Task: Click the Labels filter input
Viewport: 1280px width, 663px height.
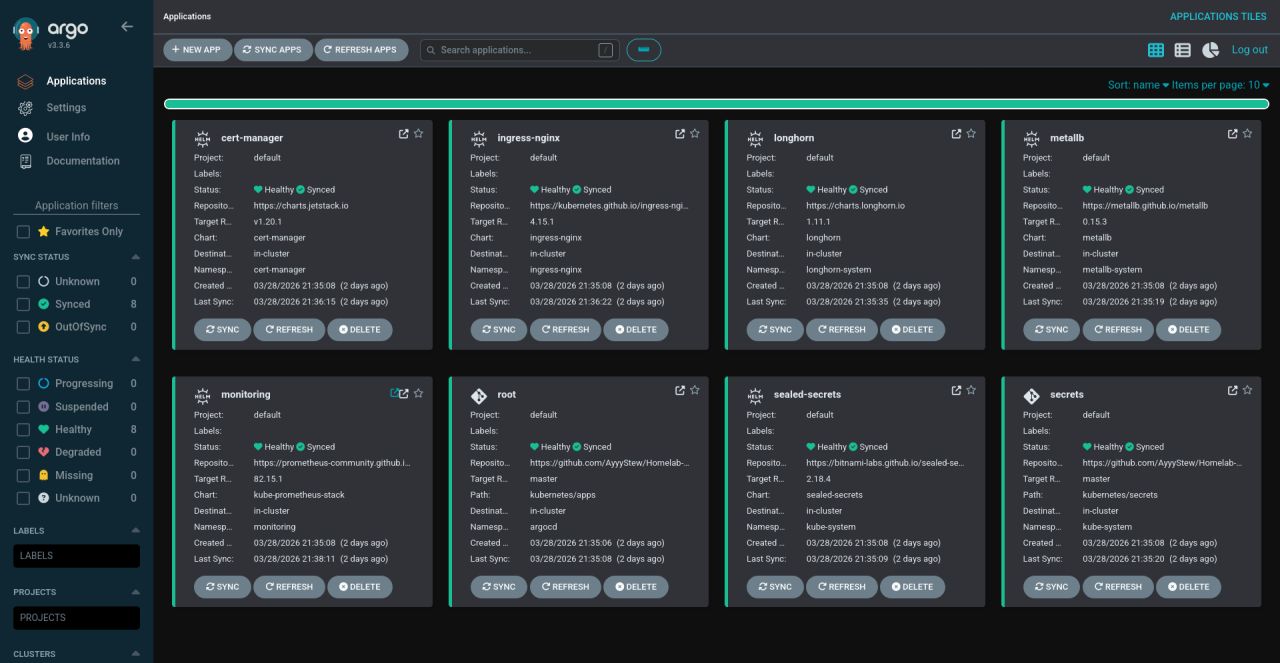Action: (x=77, y=555)
